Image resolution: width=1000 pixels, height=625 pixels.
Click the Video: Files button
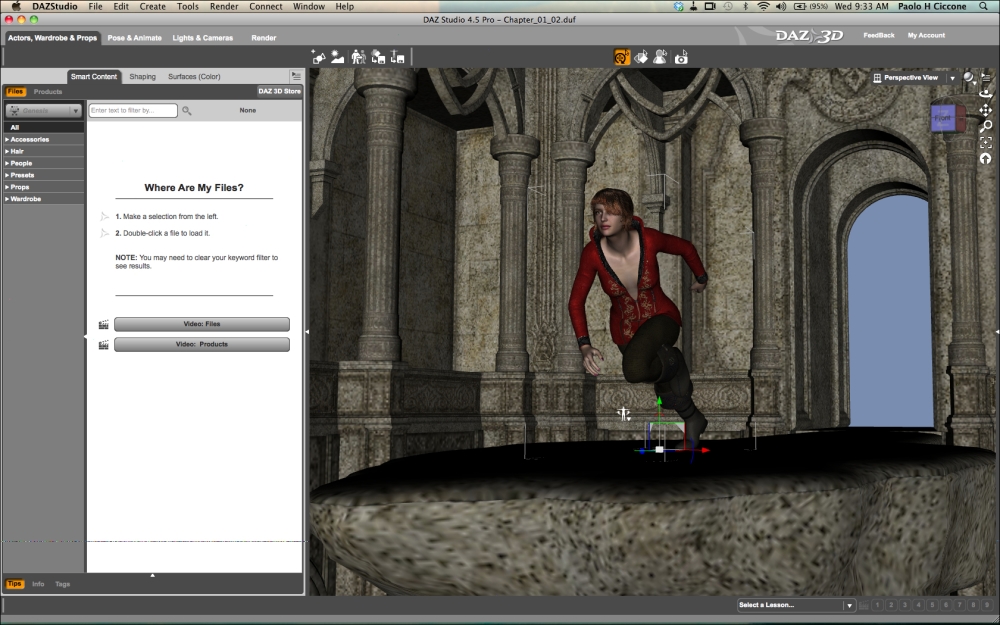[202, 325]
